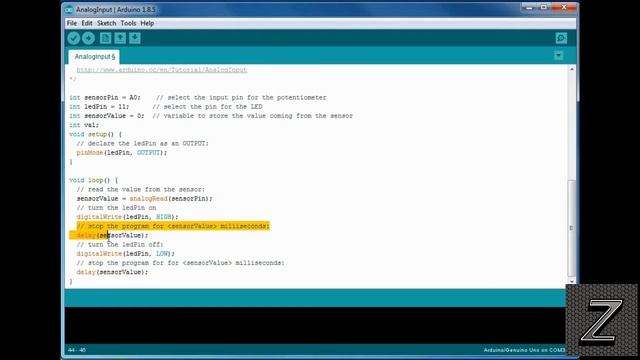The image size is (640, 360).
Task: Click '// turn the ledPin off:' comment
Action: (x=120, y=244)
